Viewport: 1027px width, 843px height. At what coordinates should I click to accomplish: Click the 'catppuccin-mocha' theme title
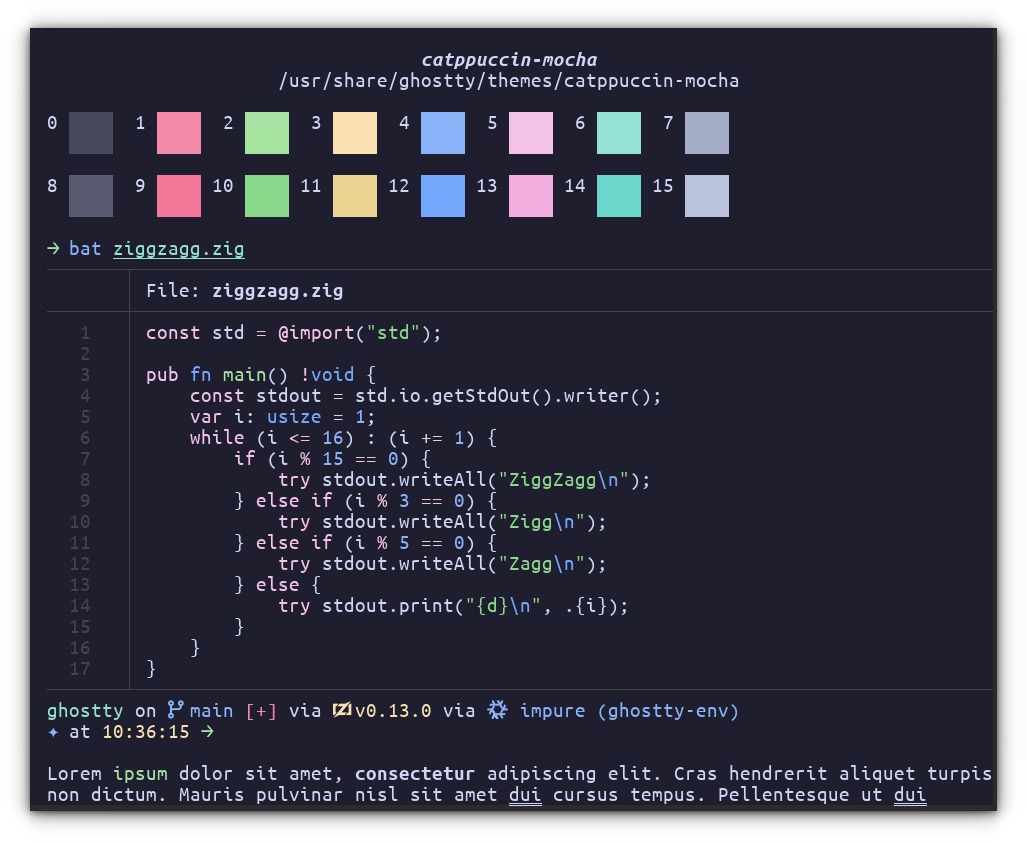tap(509, 60)
